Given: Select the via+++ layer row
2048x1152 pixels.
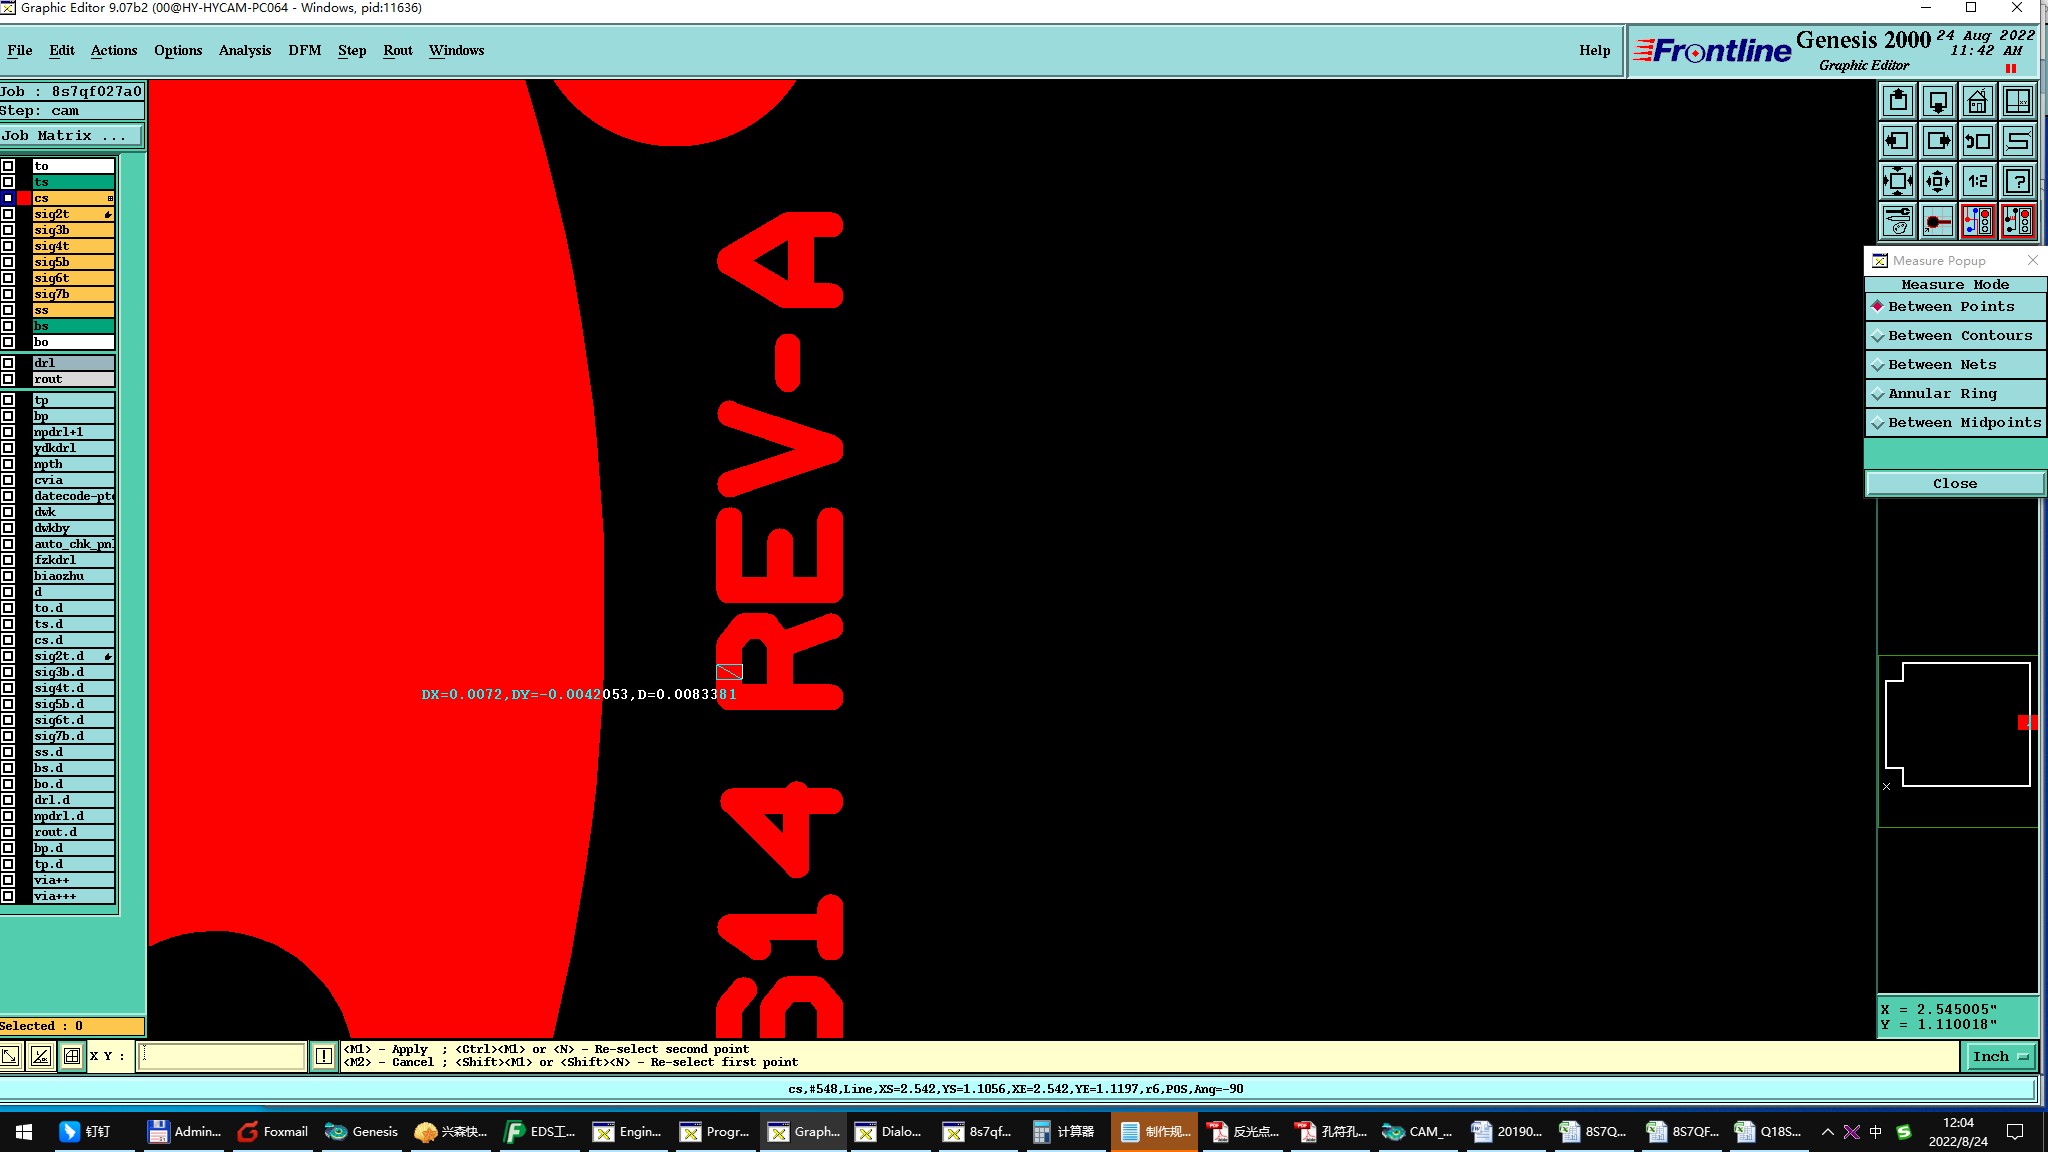Looking at the screenshot, I should 73,896.
